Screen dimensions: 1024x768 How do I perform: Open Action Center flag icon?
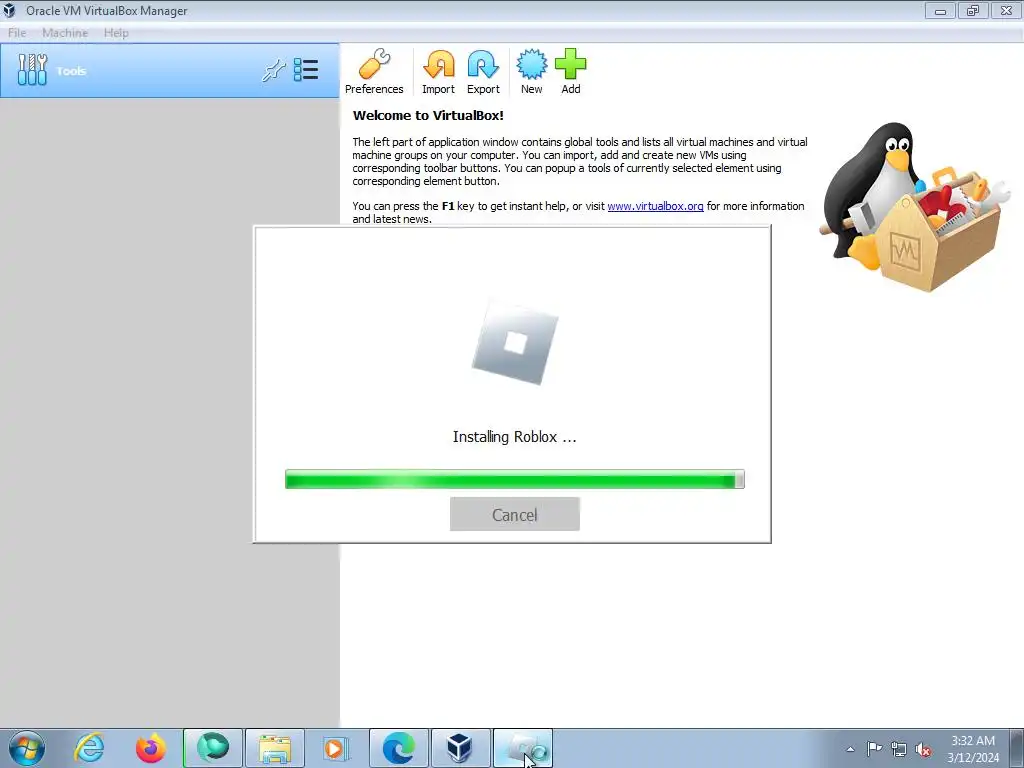click(874, 748)
